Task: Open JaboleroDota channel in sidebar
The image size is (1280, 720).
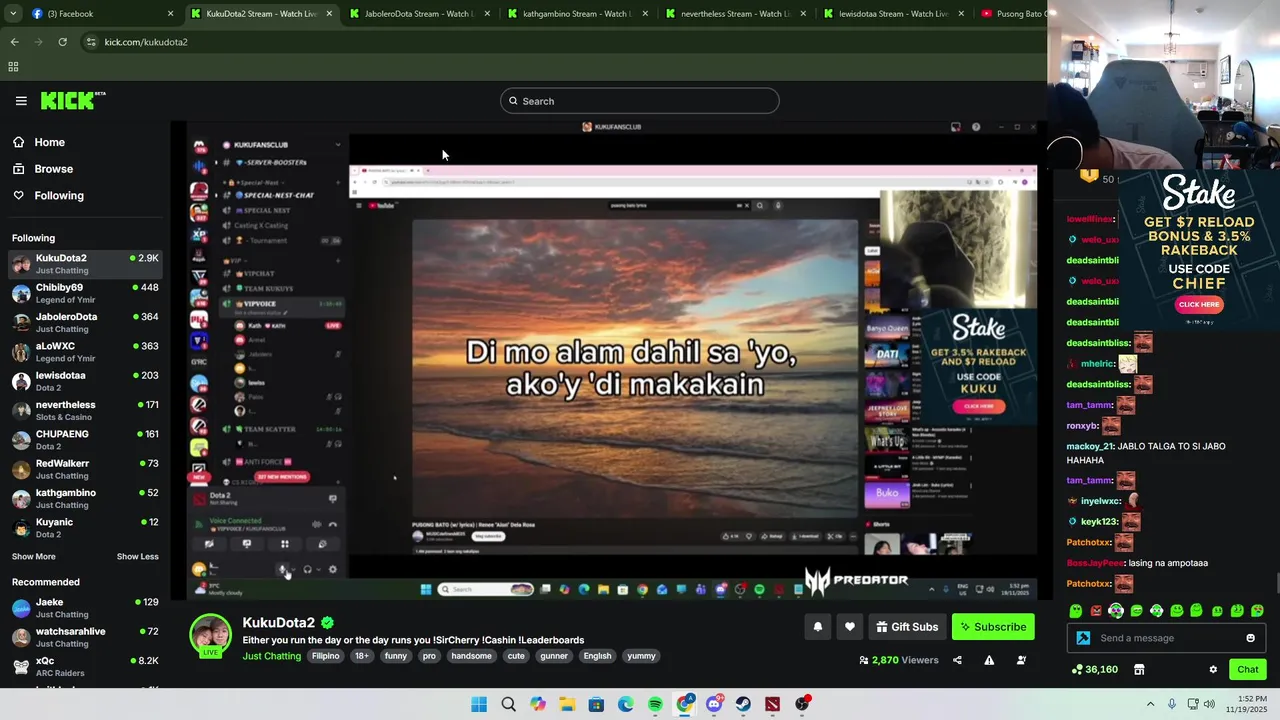Action: point(85,322)
